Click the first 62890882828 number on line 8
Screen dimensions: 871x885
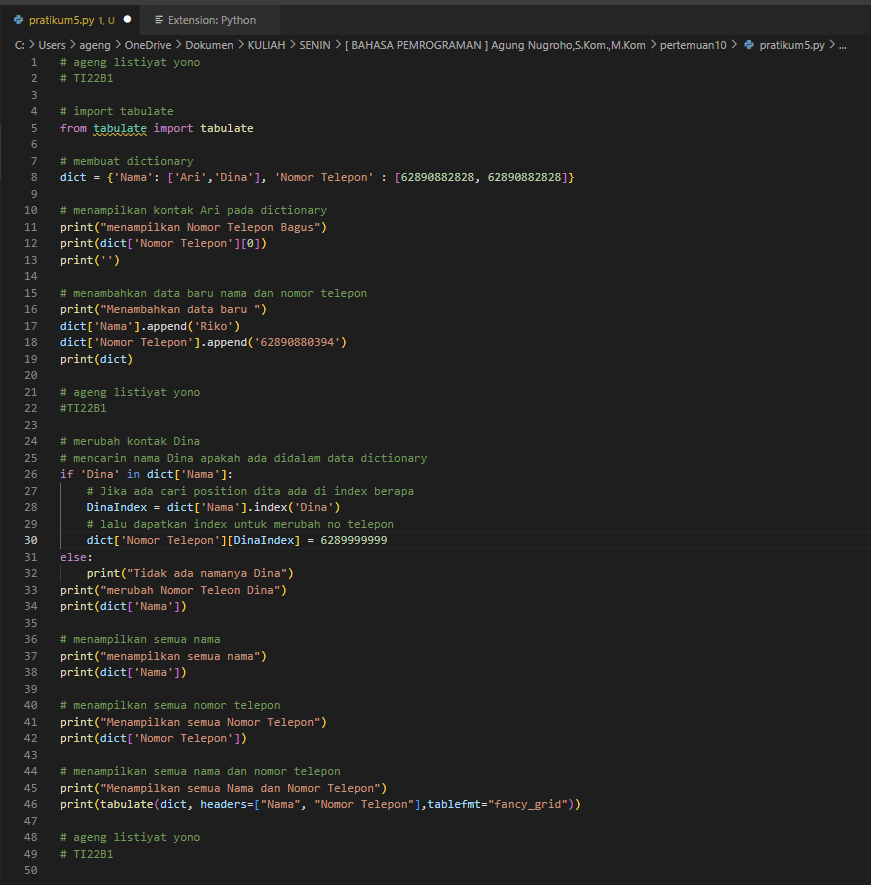(x=437, y=177)
